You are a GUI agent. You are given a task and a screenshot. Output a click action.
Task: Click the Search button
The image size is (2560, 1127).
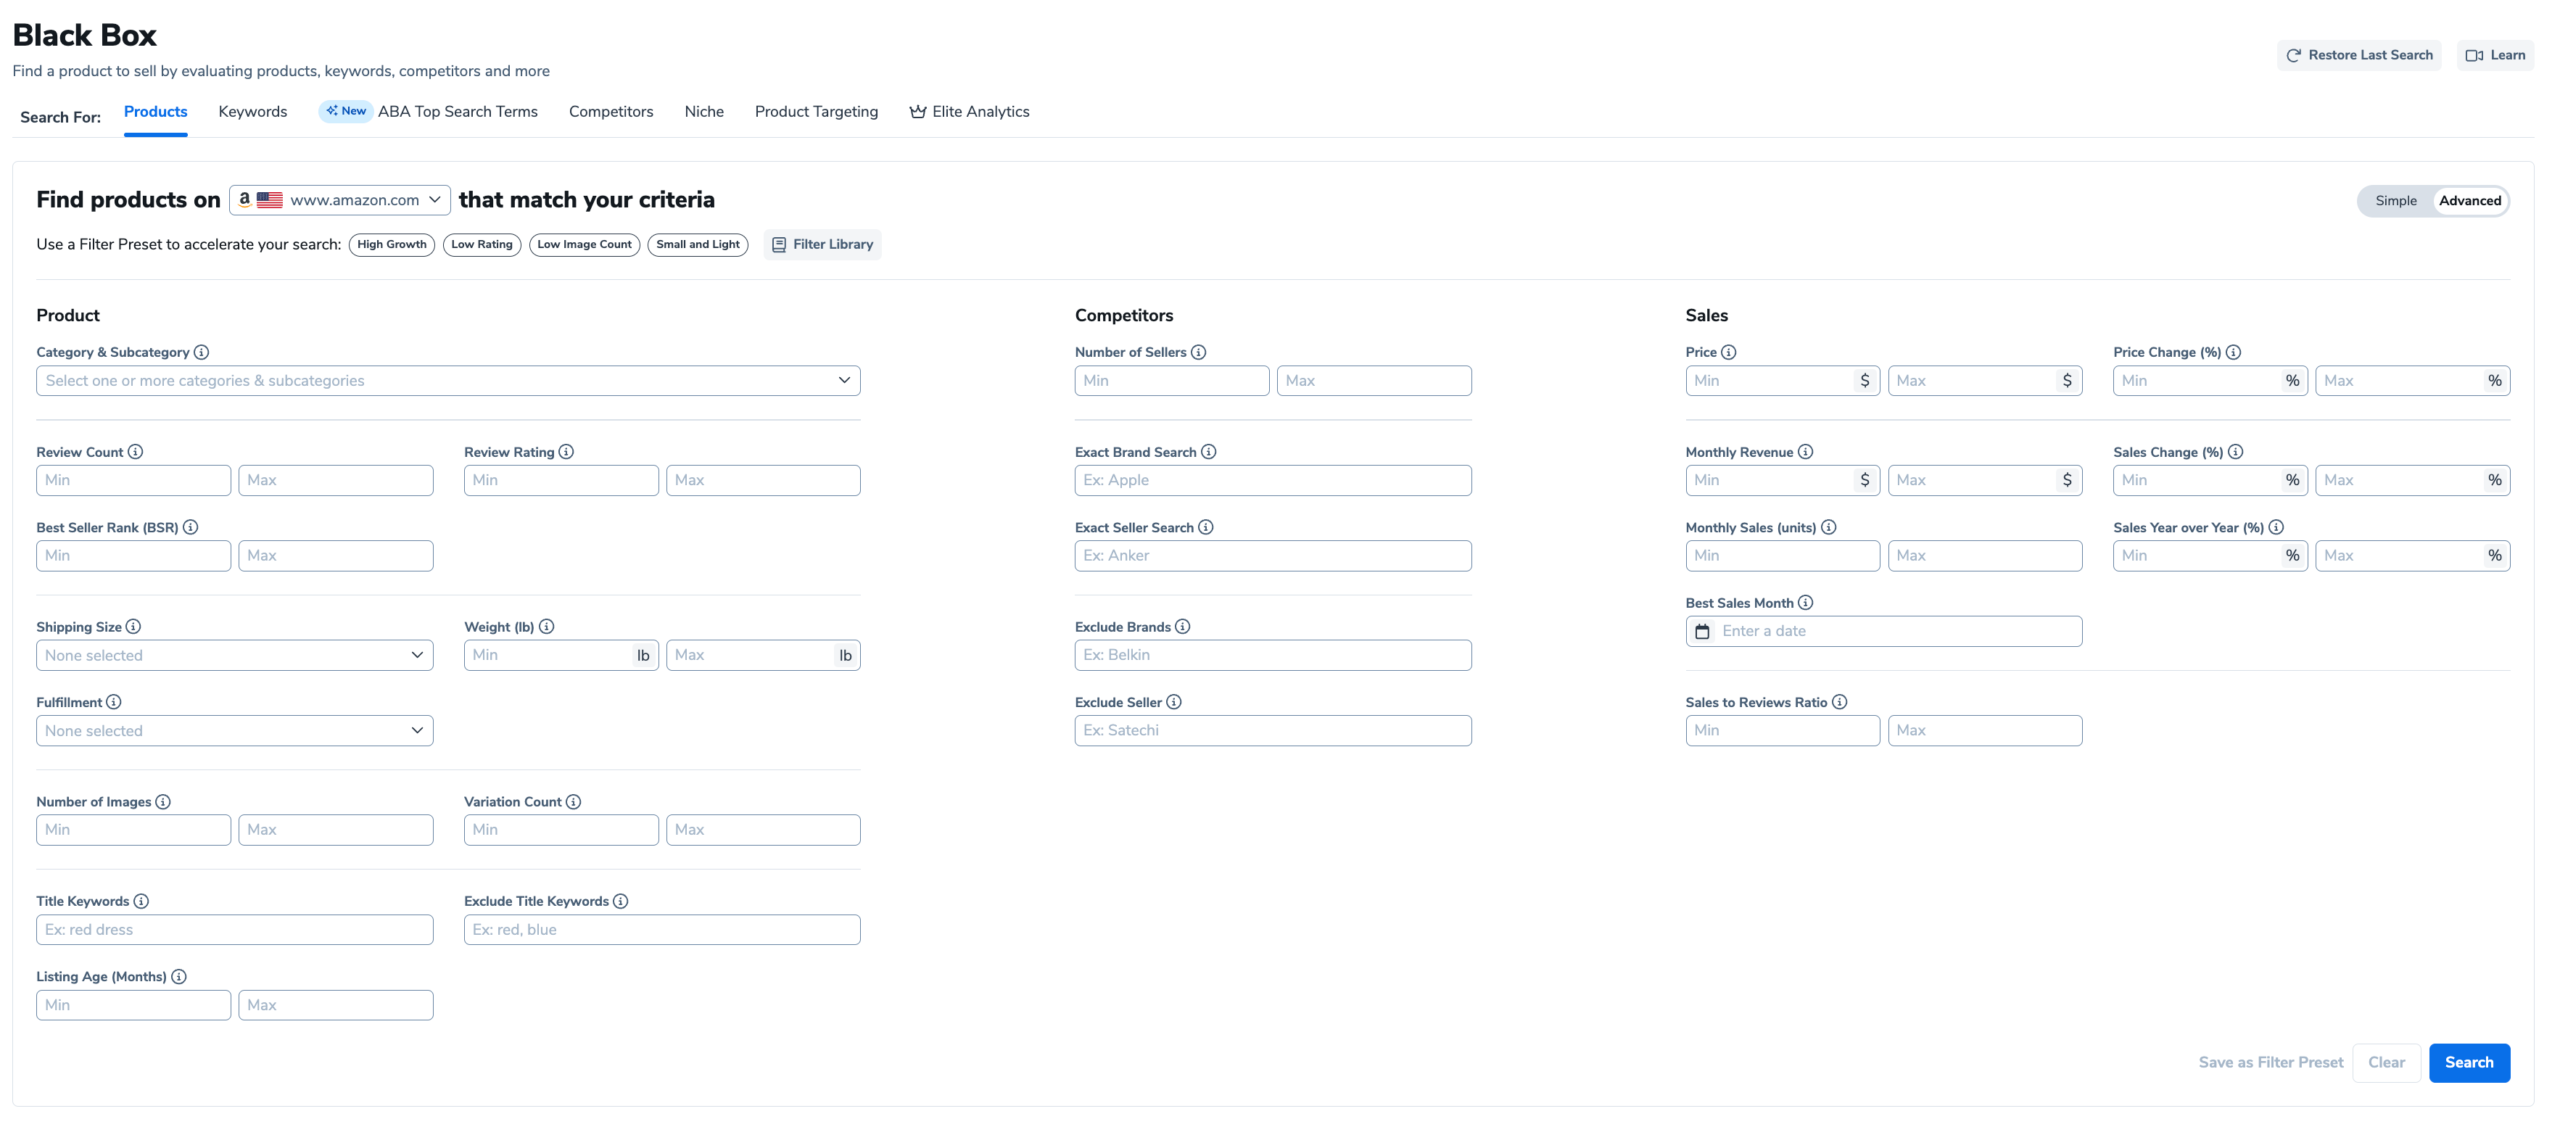(2469, 1062)
